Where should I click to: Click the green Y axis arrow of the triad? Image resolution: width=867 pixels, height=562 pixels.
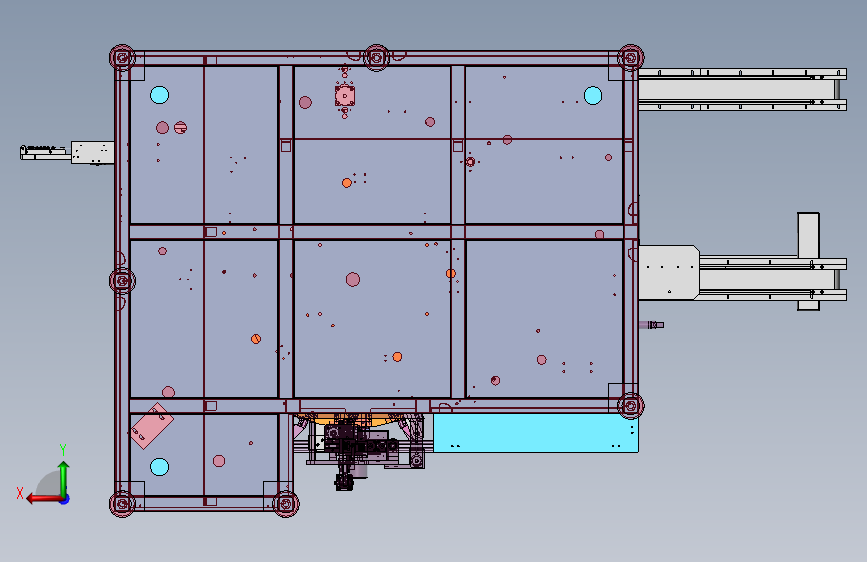click(x=64, y=478)
